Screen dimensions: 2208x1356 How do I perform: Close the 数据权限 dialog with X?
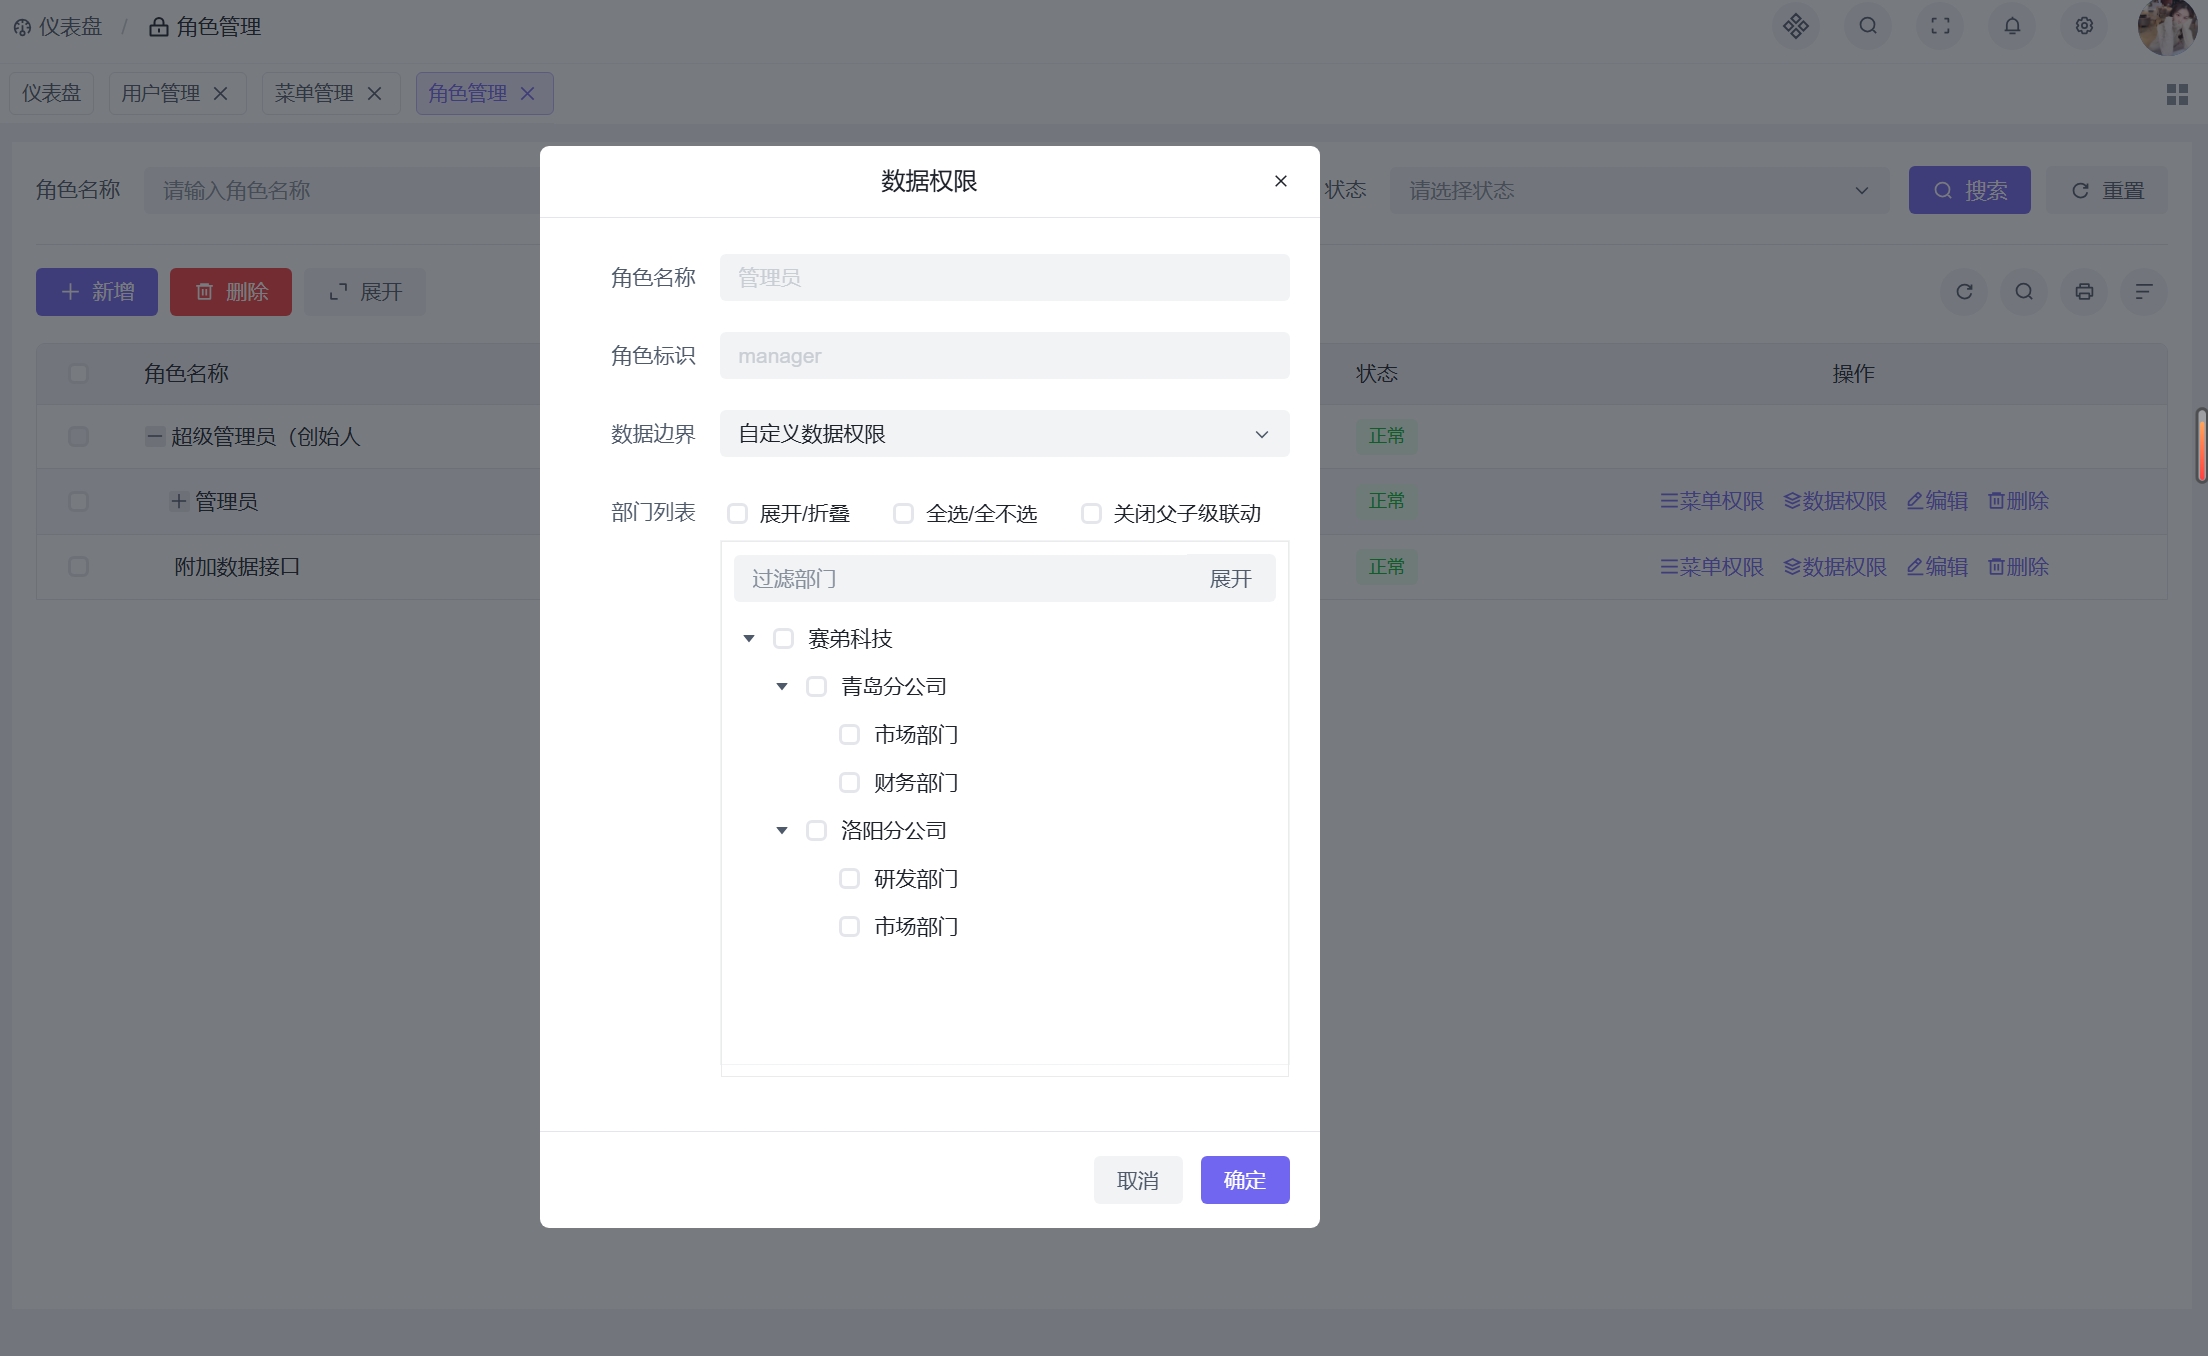coord(1280,181)
